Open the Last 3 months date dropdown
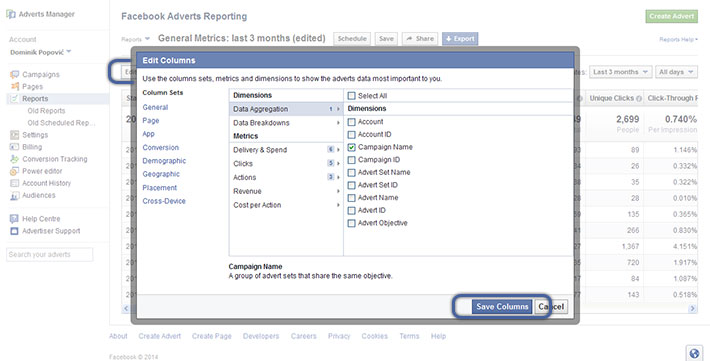The image size is (710, 361). pos(620,72)
